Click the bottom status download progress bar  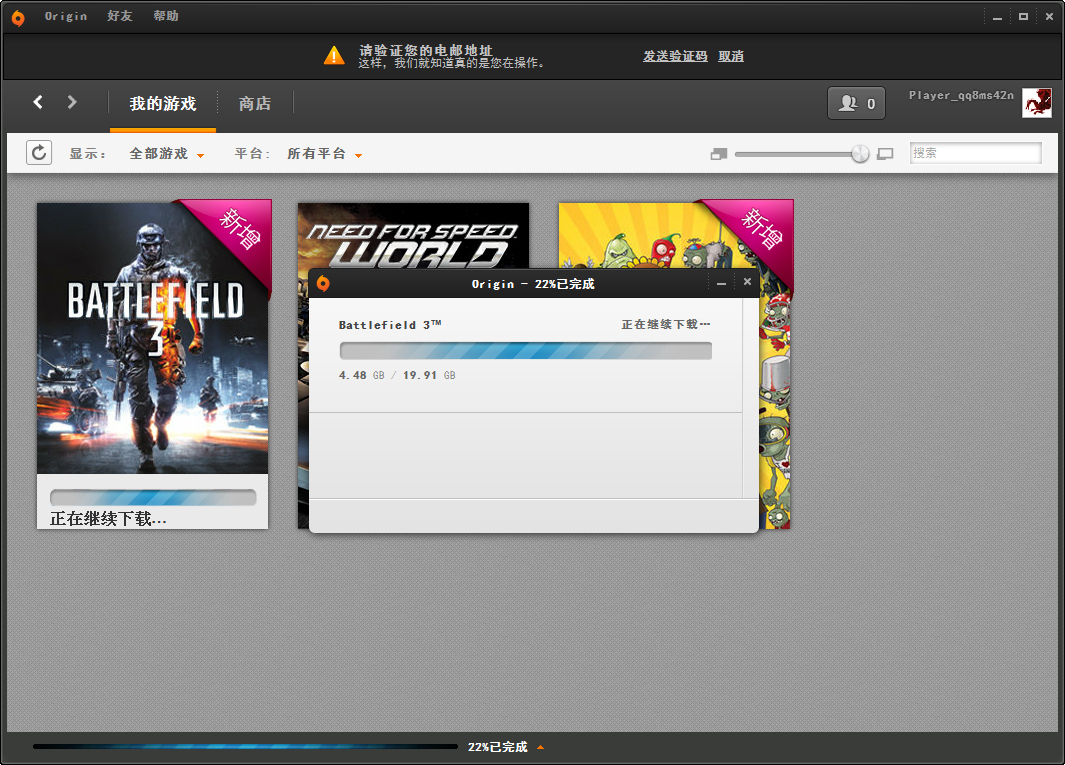[245, 746]
